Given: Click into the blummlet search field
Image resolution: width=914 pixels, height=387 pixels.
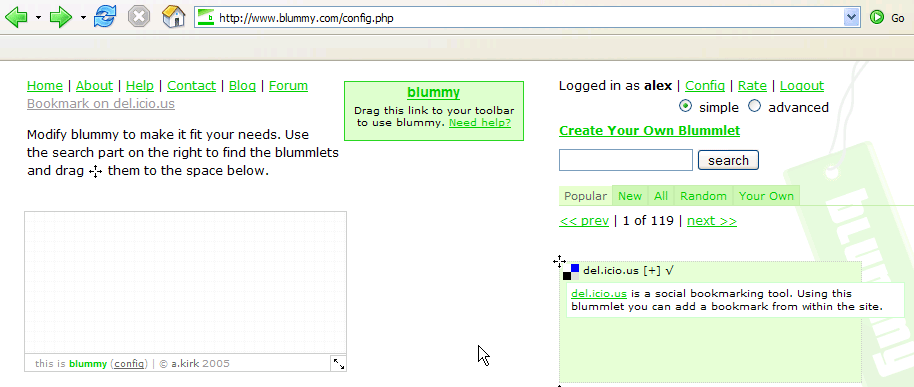Looking at the screenshot, I should click(625, 160).
